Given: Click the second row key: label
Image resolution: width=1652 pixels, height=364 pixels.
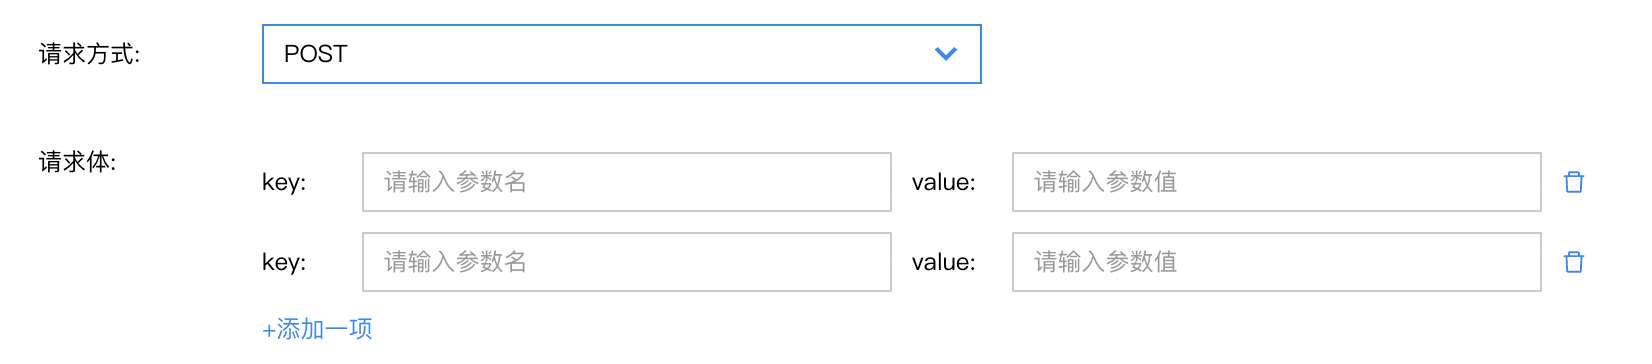Looking at the screenshot, I should coord(284,263).
